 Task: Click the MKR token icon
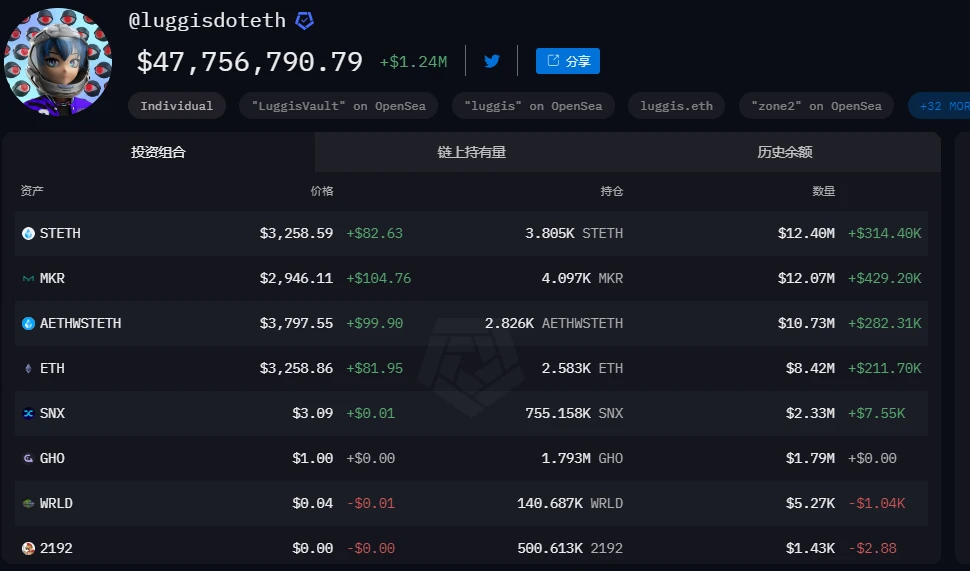[x=28, y=278]
